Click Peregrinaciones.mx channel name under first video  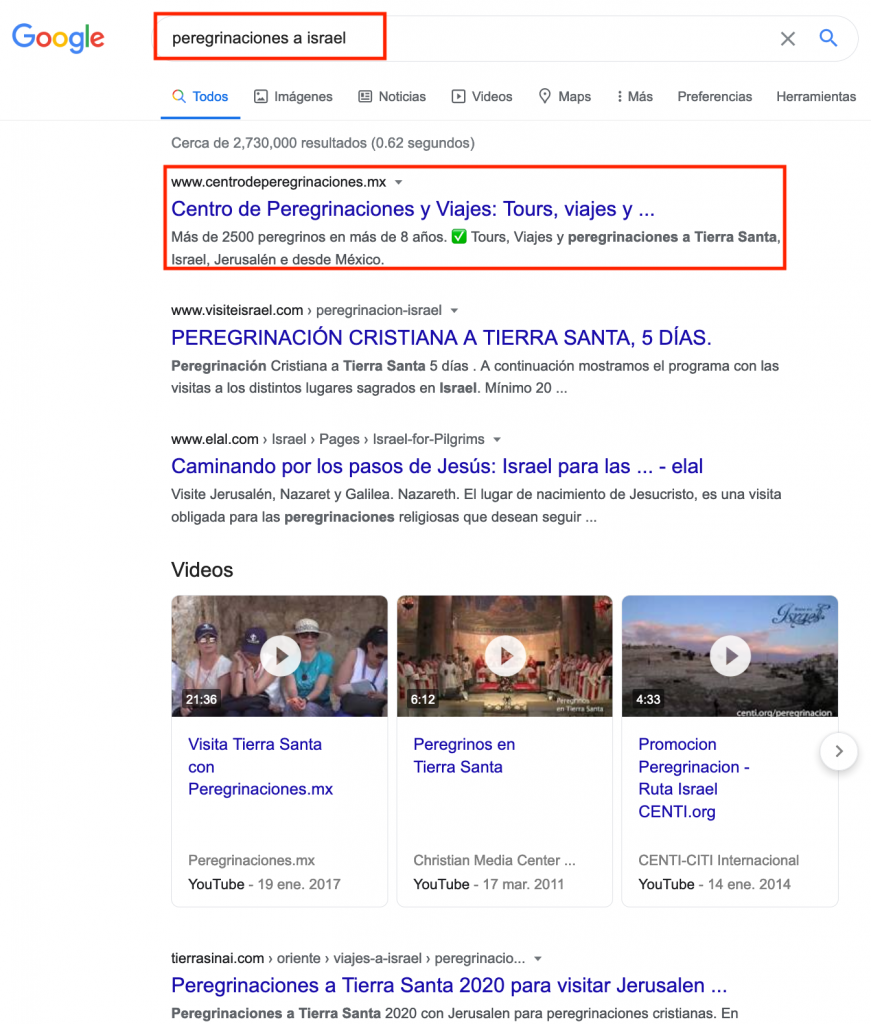[251, 860]
